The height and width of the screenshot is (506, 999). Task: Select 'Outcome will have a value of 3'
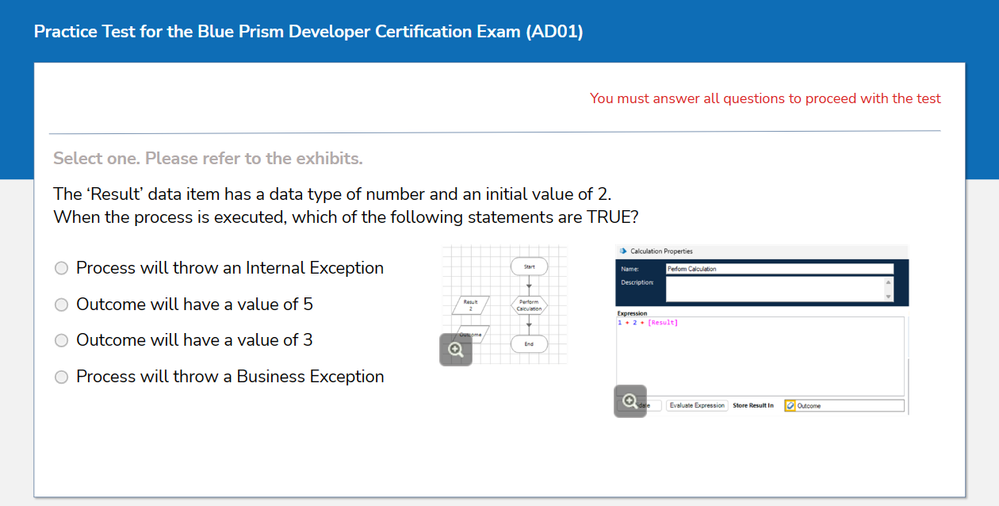62,341
